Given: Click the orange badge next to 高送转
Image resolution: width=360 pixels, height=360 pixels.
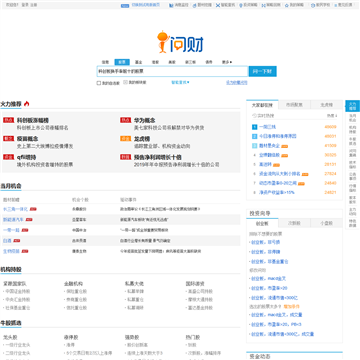Looking at the screenshot, I should coord(276,165).
